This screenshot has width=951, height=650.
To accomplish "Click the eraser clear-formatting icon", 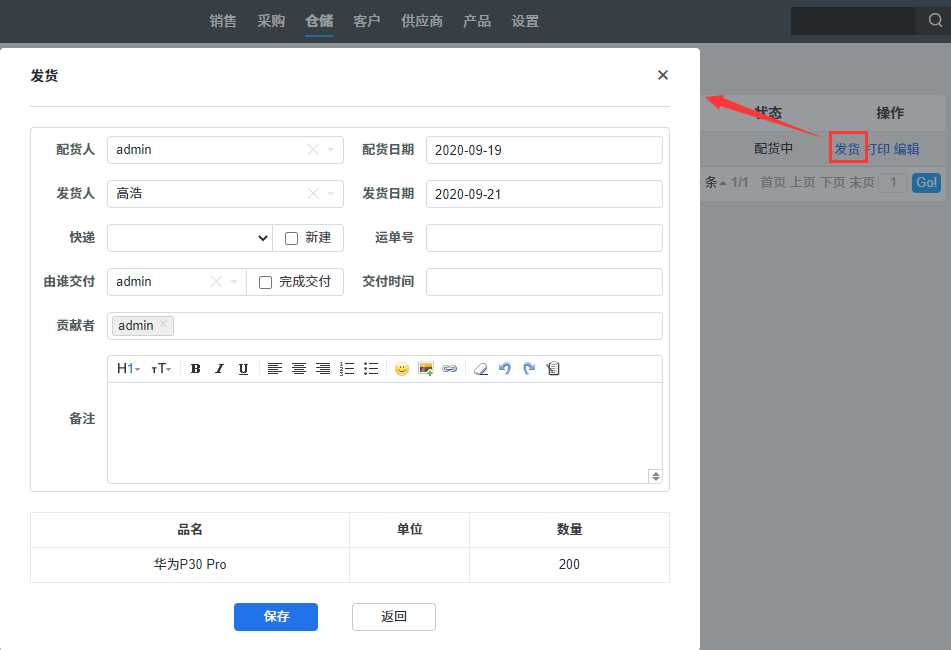I will tap(481, 369).
